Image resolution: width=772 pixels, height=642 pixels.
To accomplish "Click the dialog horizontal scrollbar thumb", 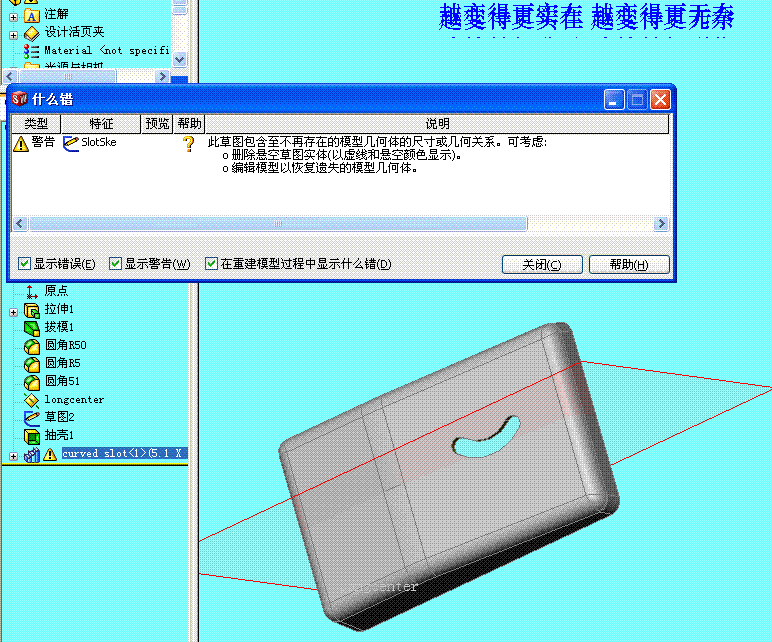I will 278,224.
